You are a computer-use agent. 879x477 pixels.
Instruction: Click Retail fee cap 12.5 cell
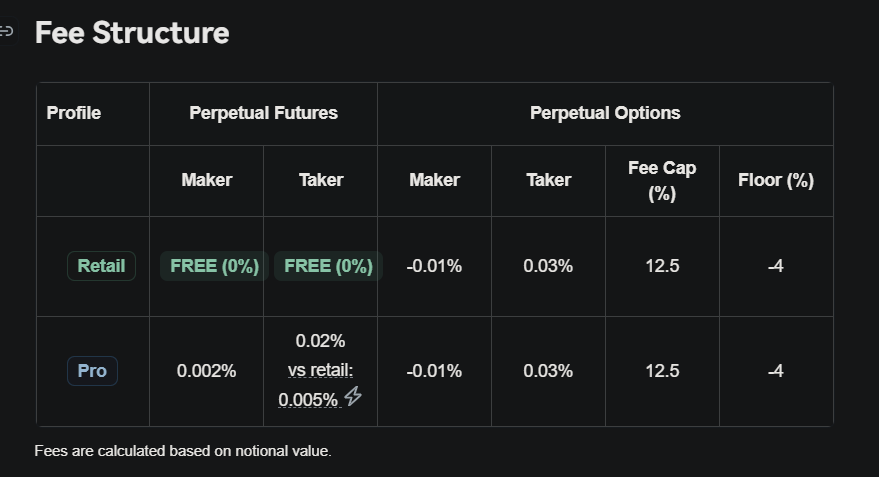coord(662,266)
